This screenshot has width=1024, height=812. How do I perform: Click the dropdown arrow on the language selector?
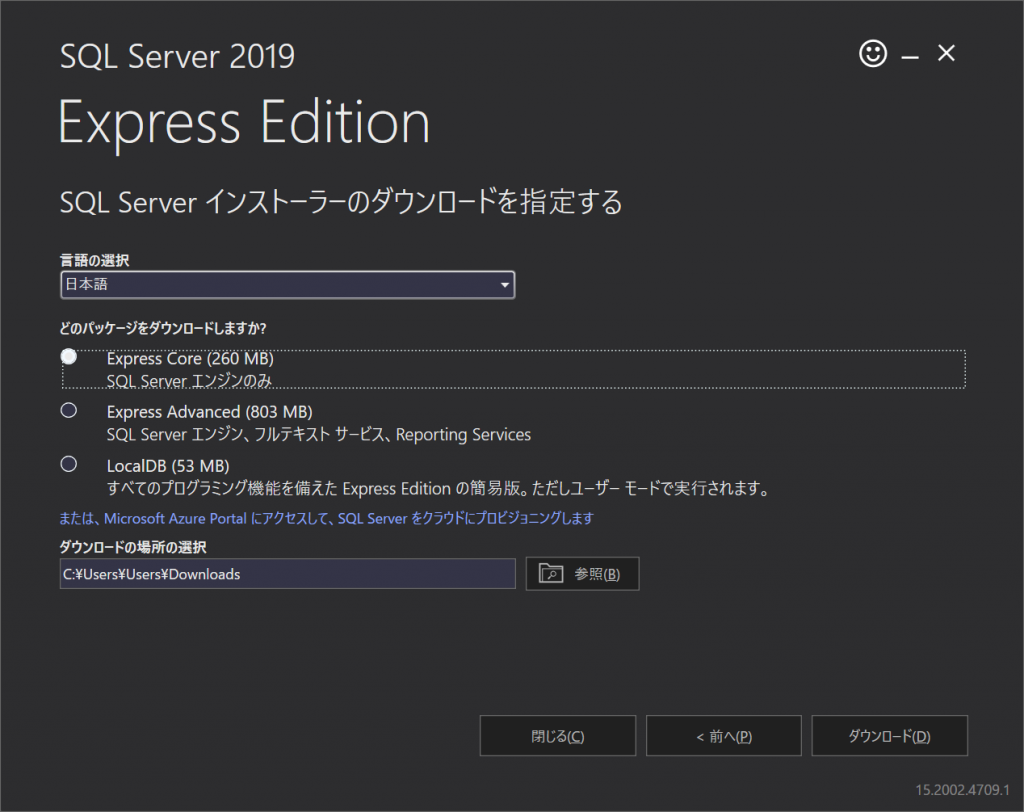pyautogui.click(x=503, y=285)
